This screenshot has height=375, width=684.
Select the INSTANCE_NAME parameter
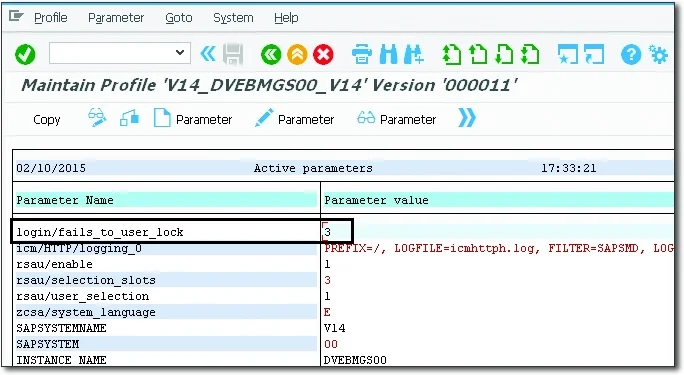[x=62, y=360]
